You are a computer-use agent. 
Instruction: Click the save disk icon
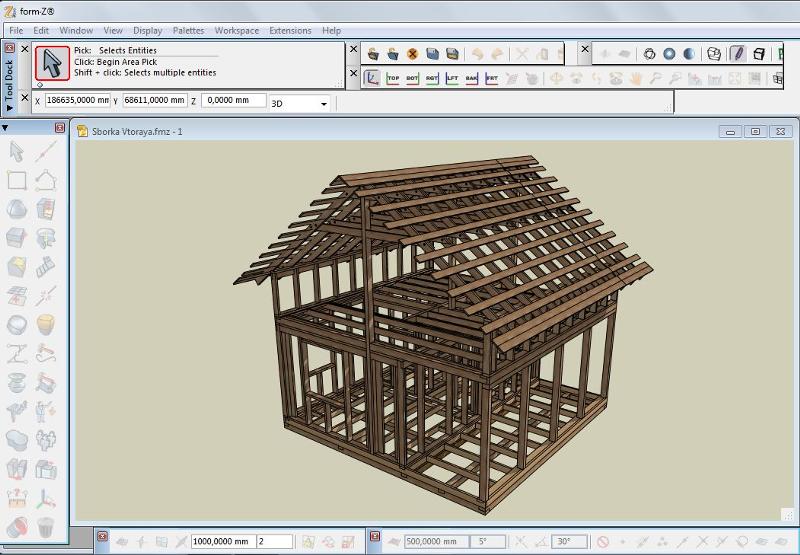pos(432,54)
